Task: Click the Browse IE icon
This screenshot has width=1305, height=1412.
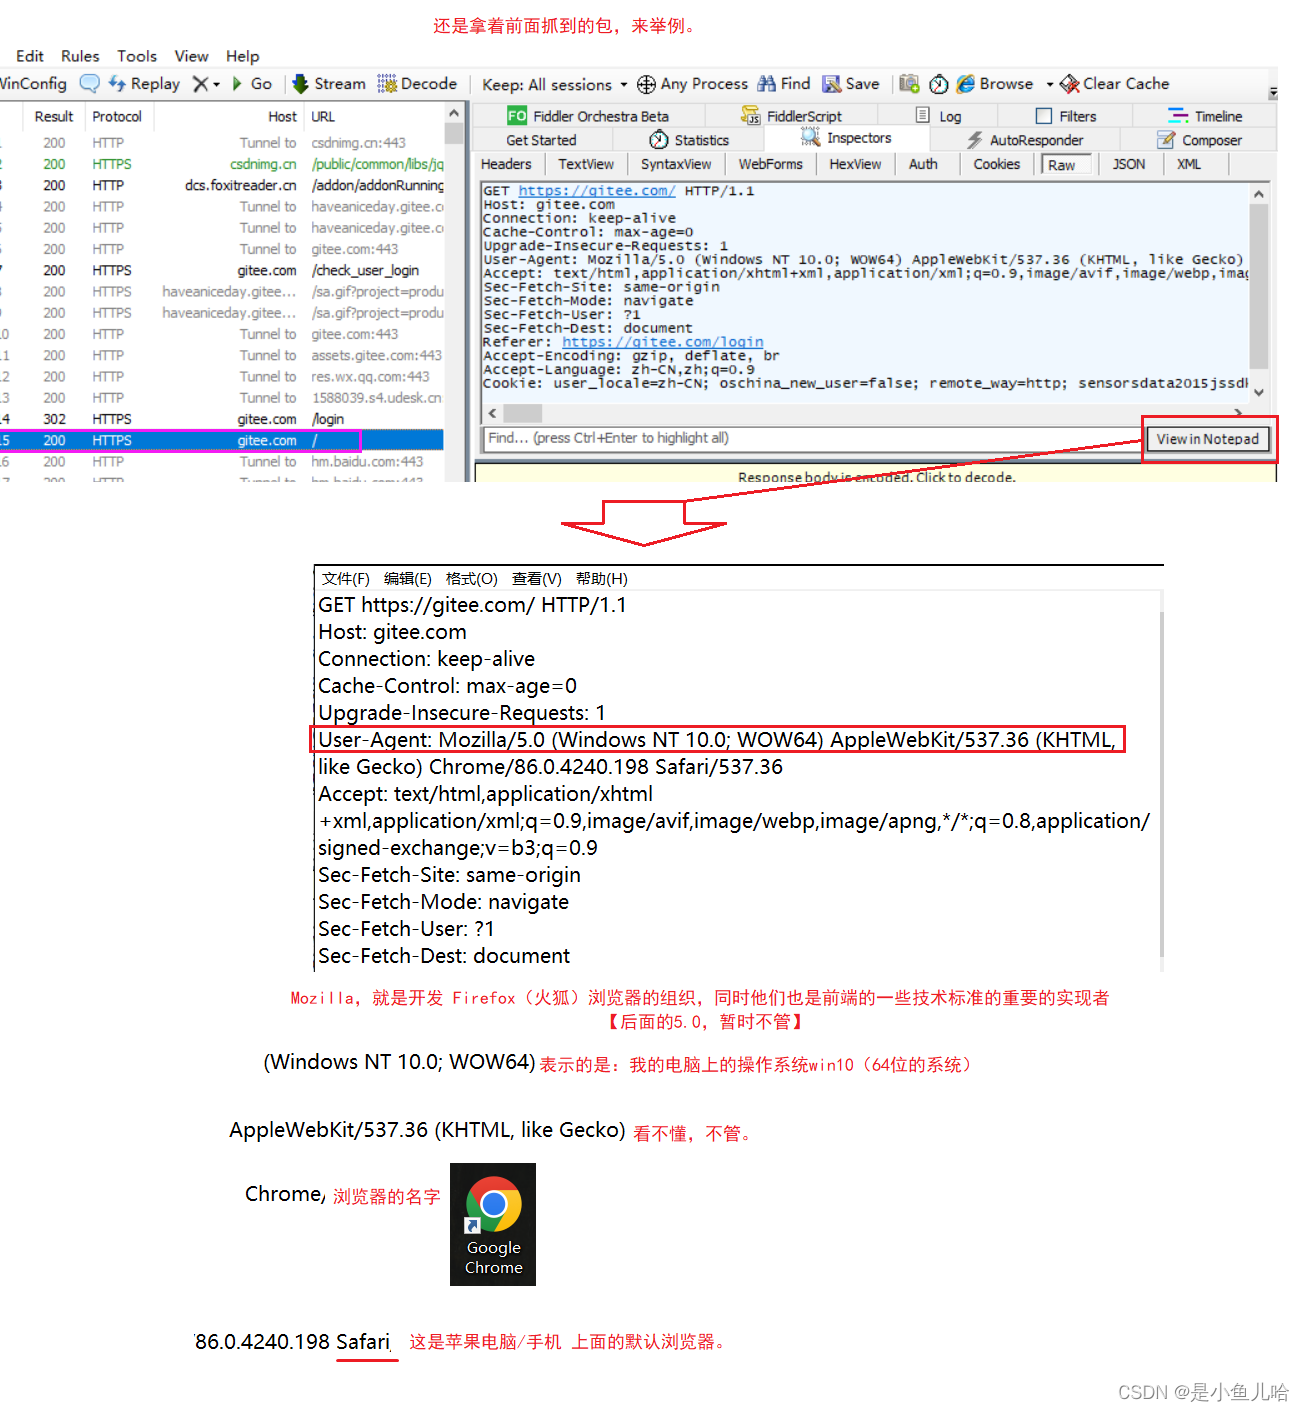Action: point(966,84)
